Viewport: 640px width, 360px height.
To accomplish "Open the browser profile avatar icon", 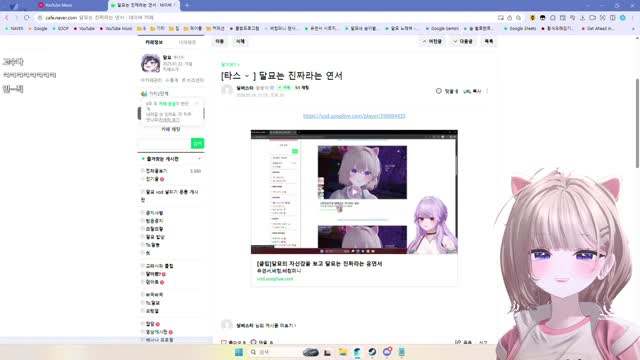I will (622, 18).
